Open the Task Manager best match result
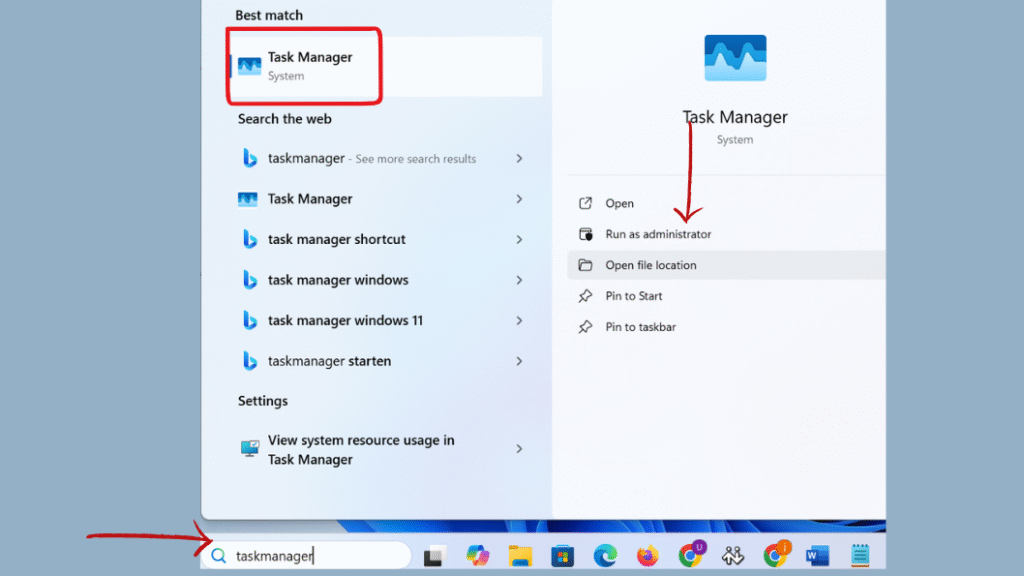 pos(385,67)
